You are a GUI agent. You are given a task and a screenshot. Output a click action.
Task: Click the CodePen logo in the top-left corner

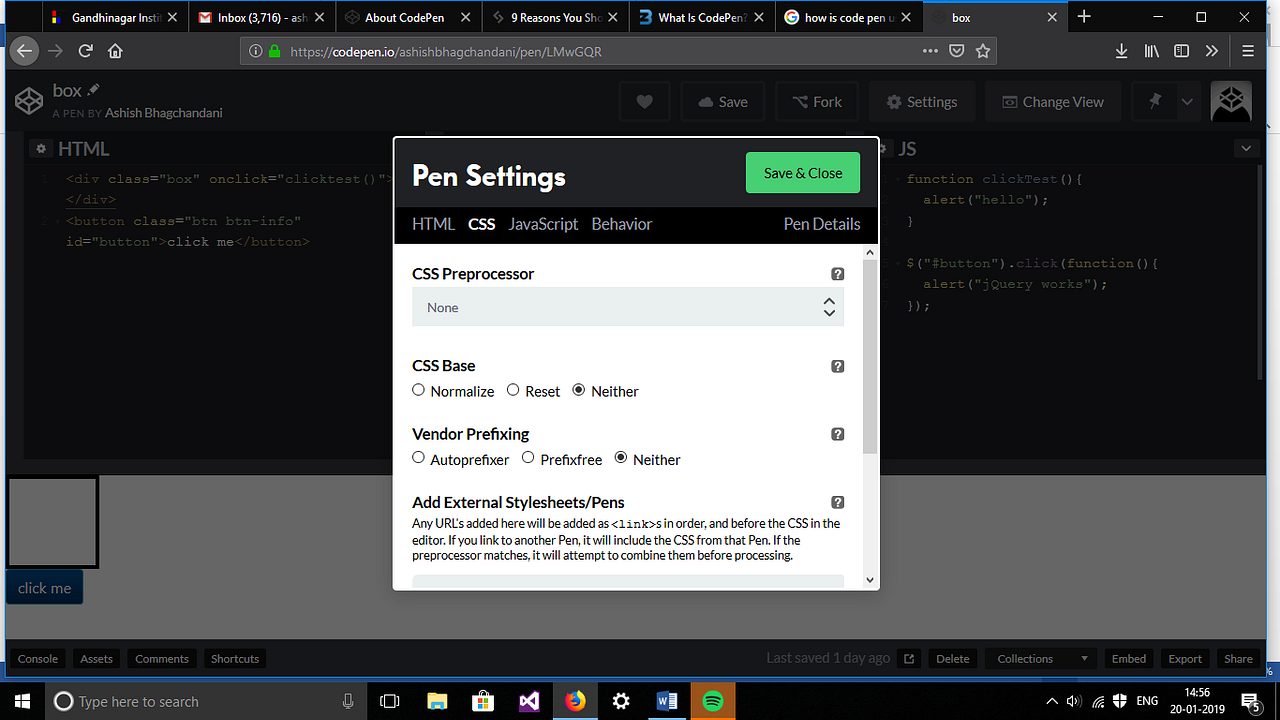[x=29, y=100]
